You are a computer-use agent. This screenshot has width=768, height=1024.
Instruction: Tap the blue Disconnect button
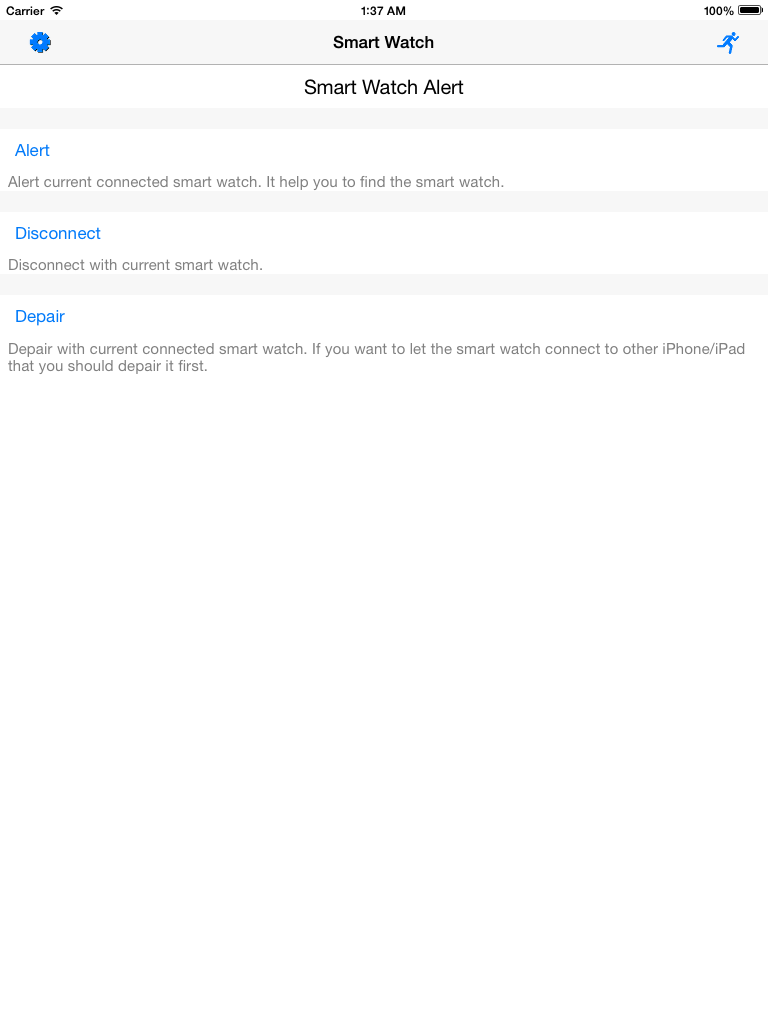(x=57, y=233)
